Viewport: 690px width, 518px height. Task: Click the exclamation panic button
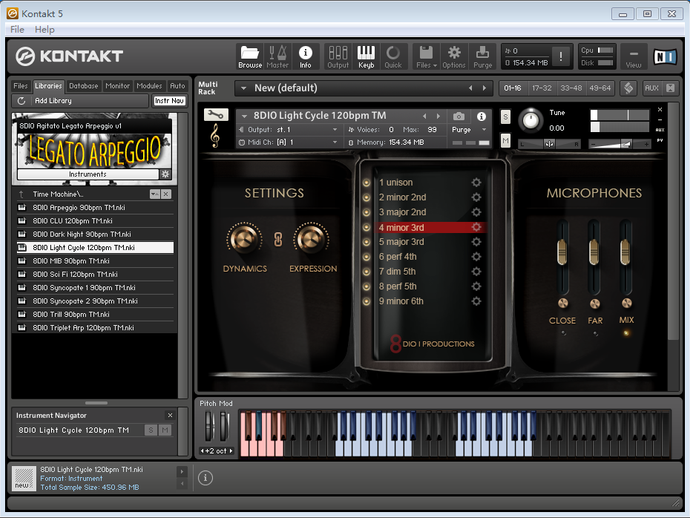point(561,56)
